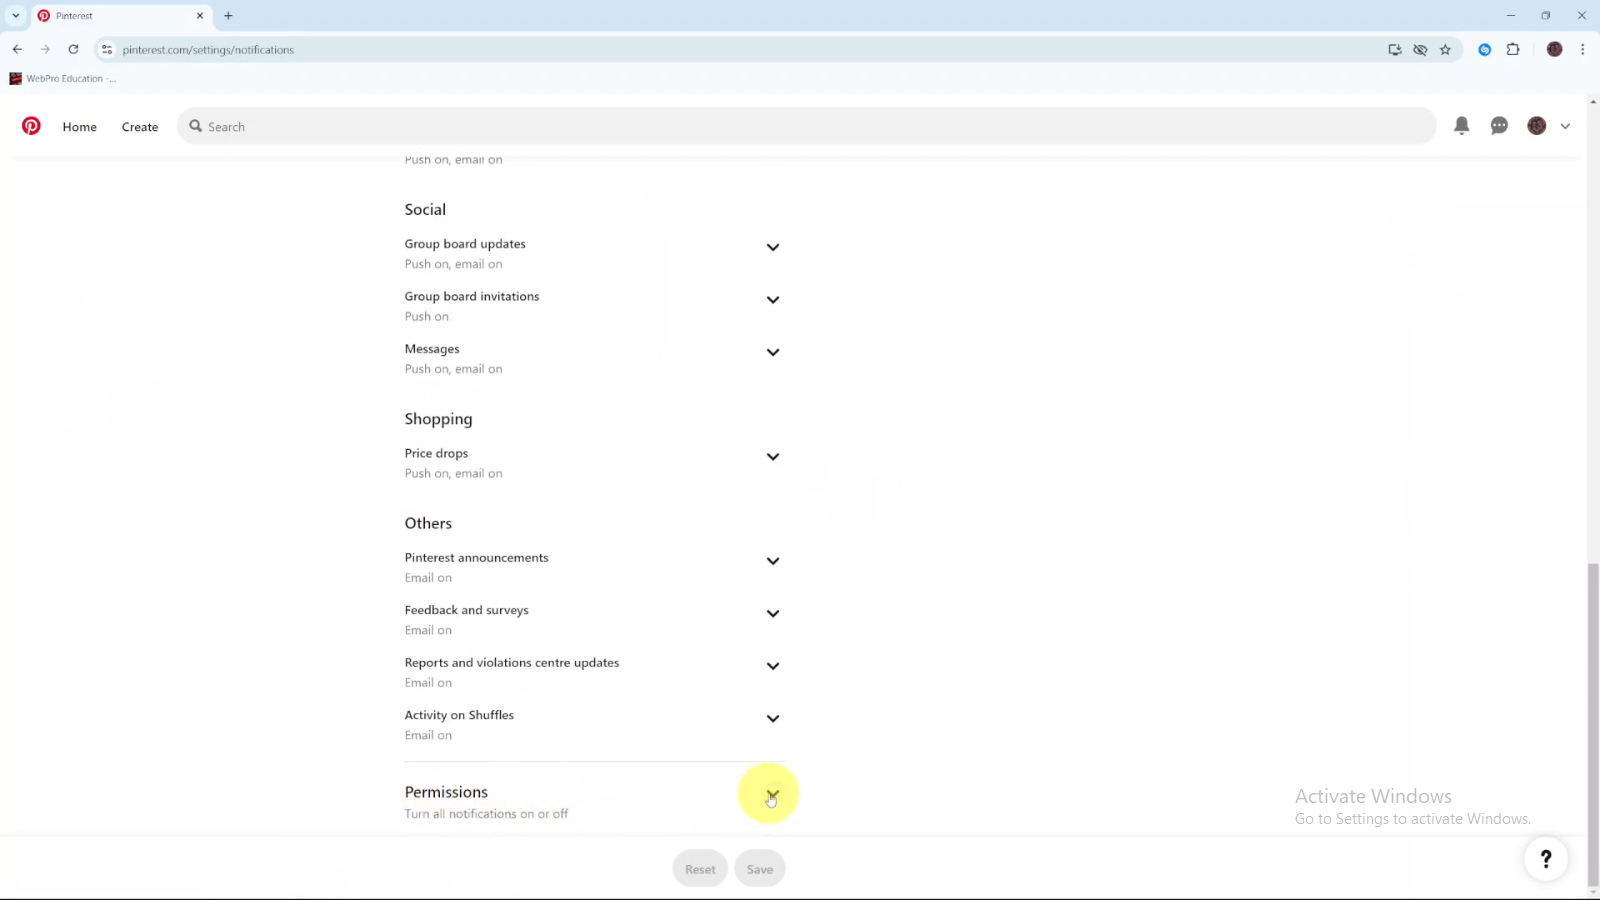Click the Save button

[x=760, y=869]
